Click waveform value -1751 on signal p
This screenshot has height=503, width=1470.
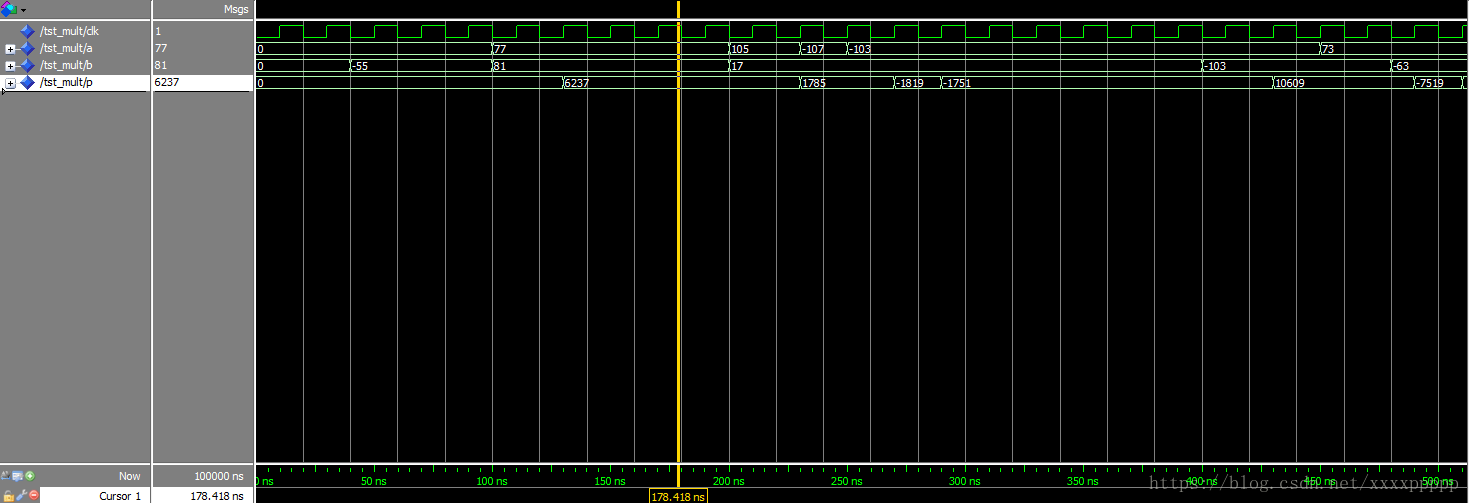coord(957,83)
